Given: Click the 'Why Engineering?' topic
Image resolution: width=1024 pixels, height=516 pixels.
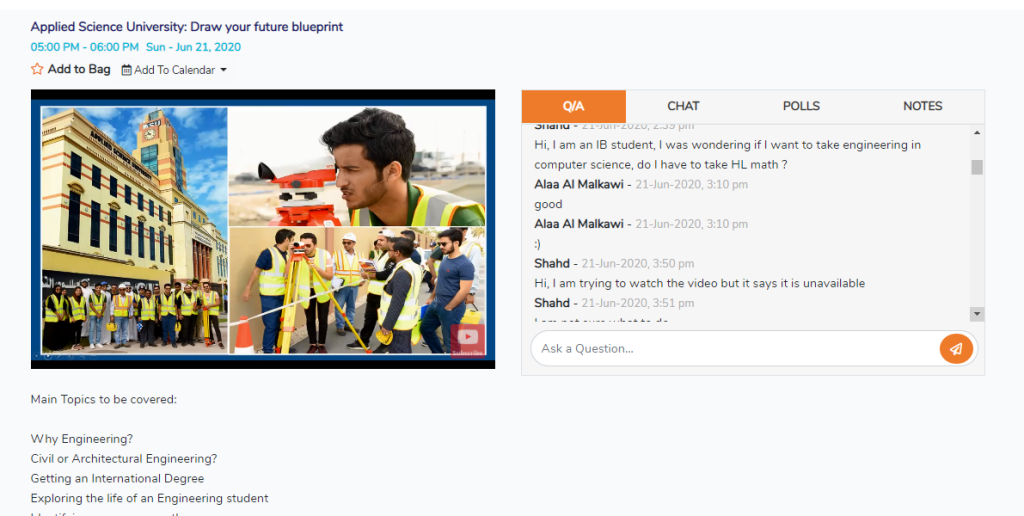Looking at the screenshot, I should click(x=82, y=439).
